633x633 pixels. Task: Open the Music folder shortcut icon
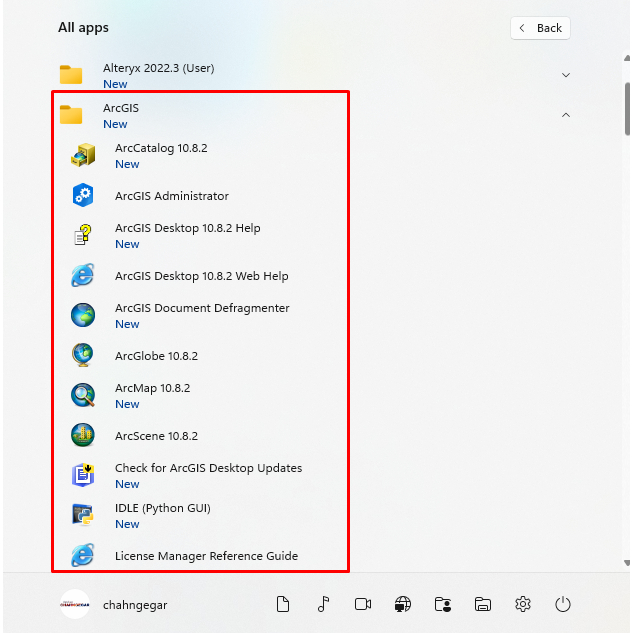pos(323,604)
